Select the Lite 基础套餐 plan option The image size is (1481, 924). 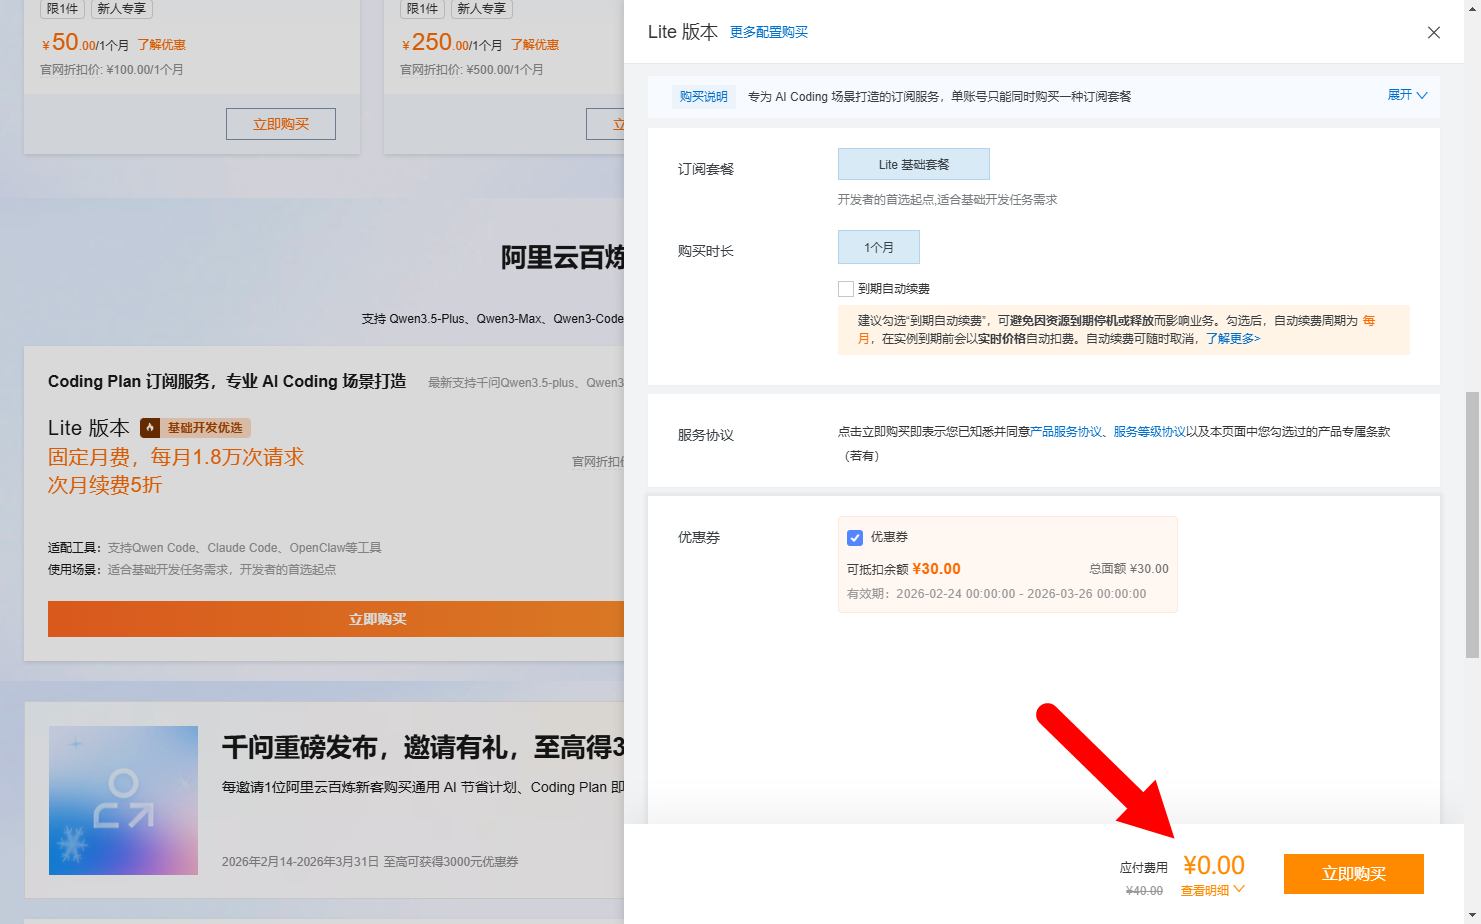coord(913,165)
